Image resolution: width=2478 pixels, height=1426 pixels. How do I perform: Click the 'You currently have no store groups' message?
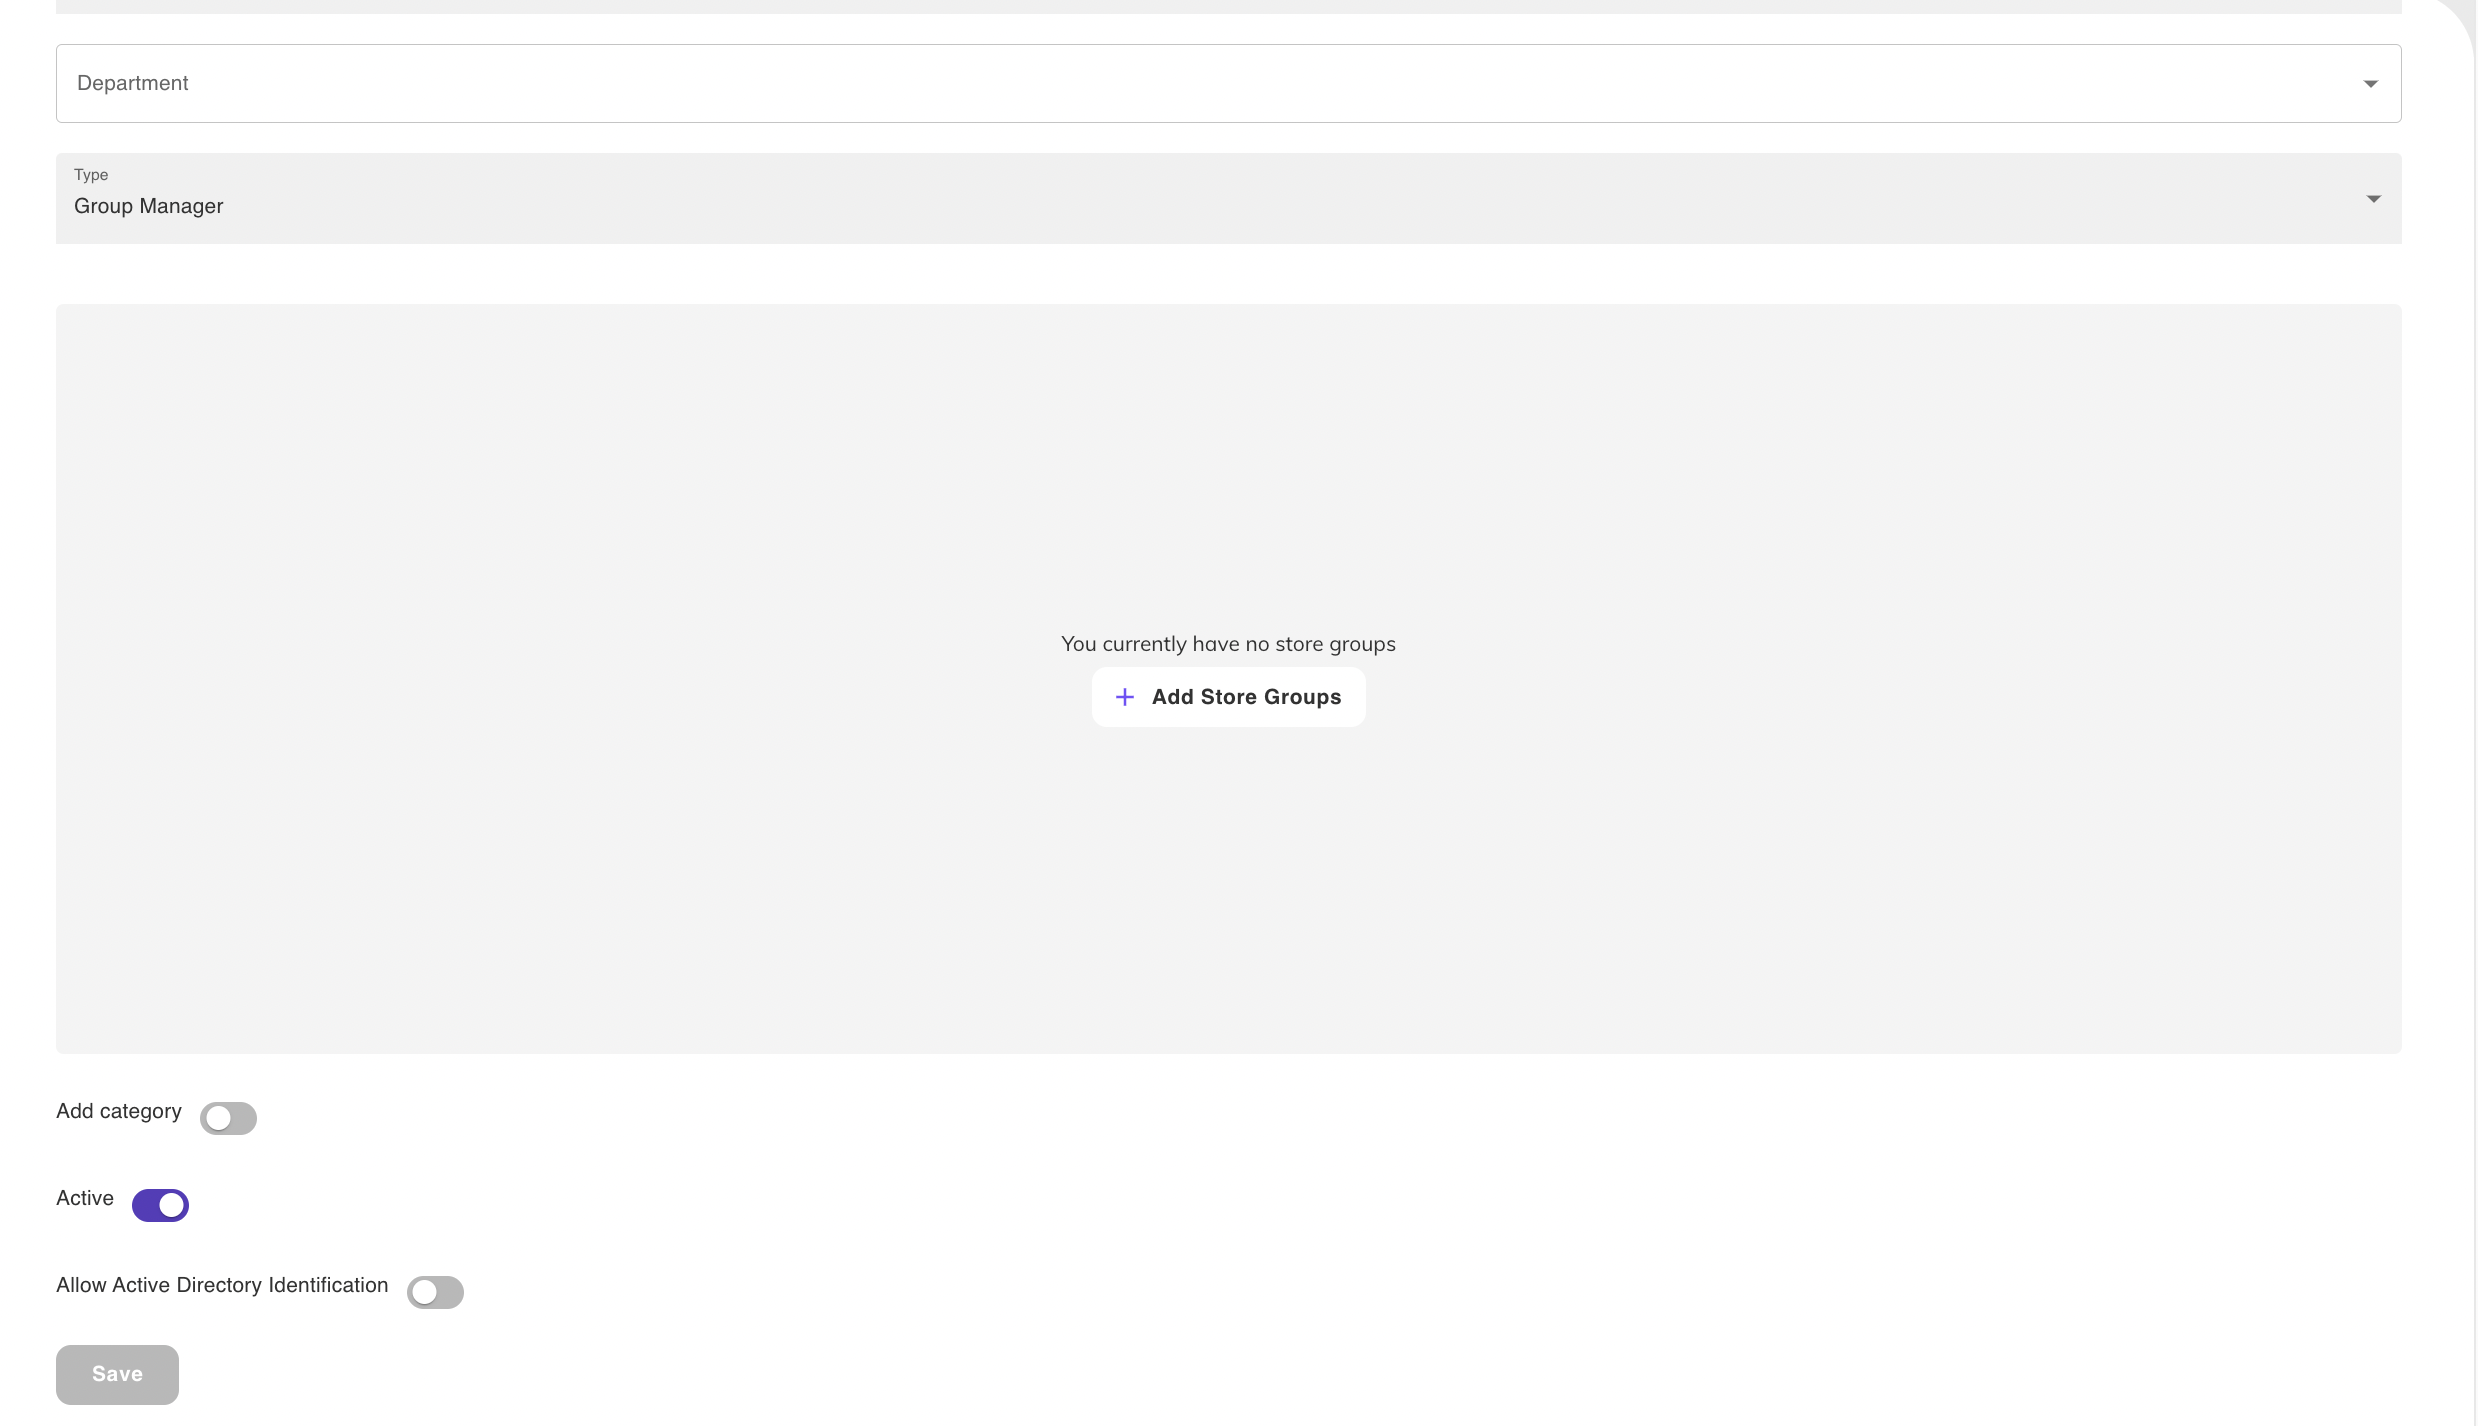[x=1228, y=644]
